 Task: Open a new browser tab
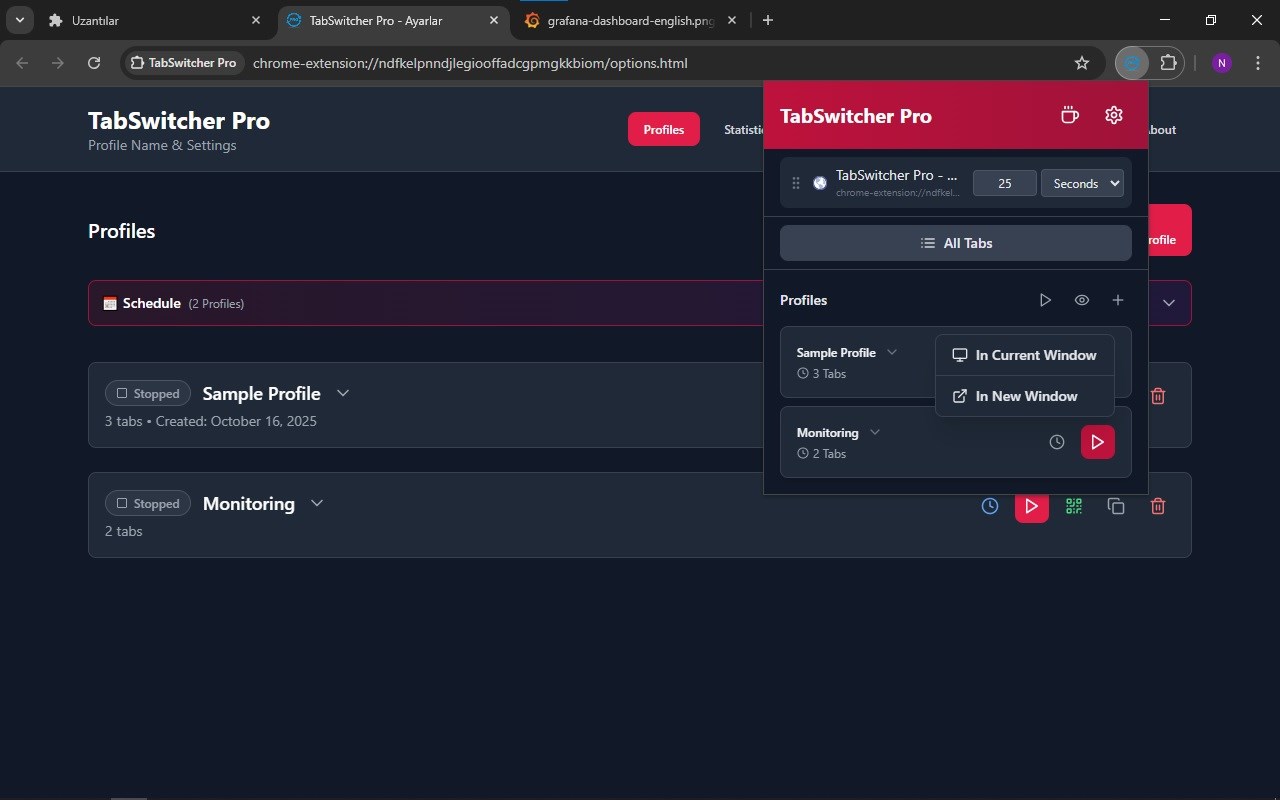[x=768, y=20]
